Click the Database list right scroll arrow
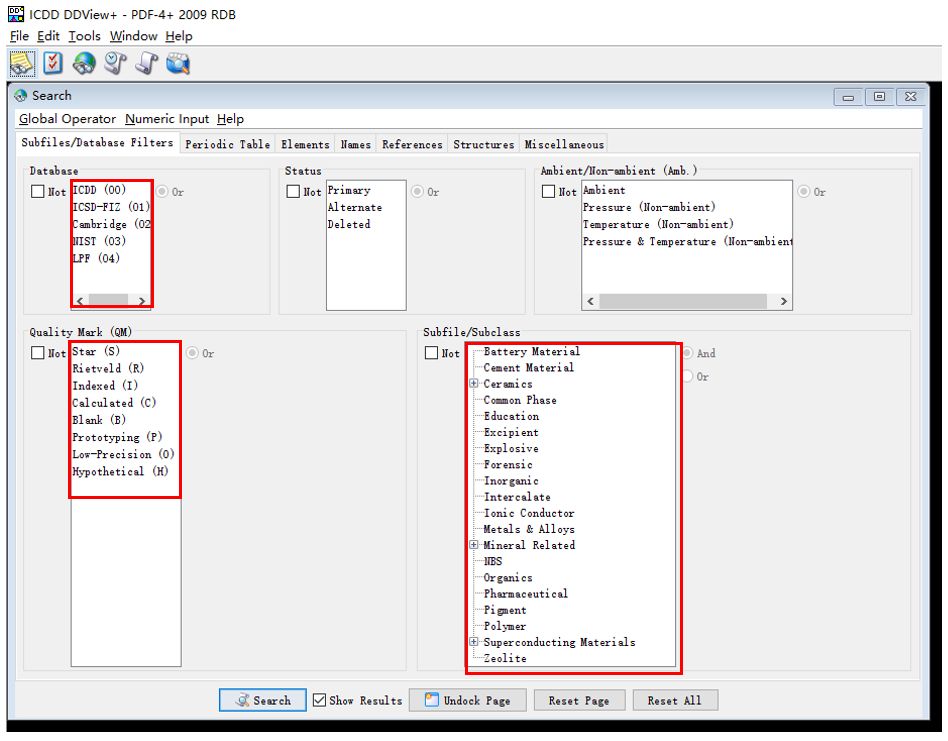This screenshot has height=741, width=948. (x=141, y=300)
